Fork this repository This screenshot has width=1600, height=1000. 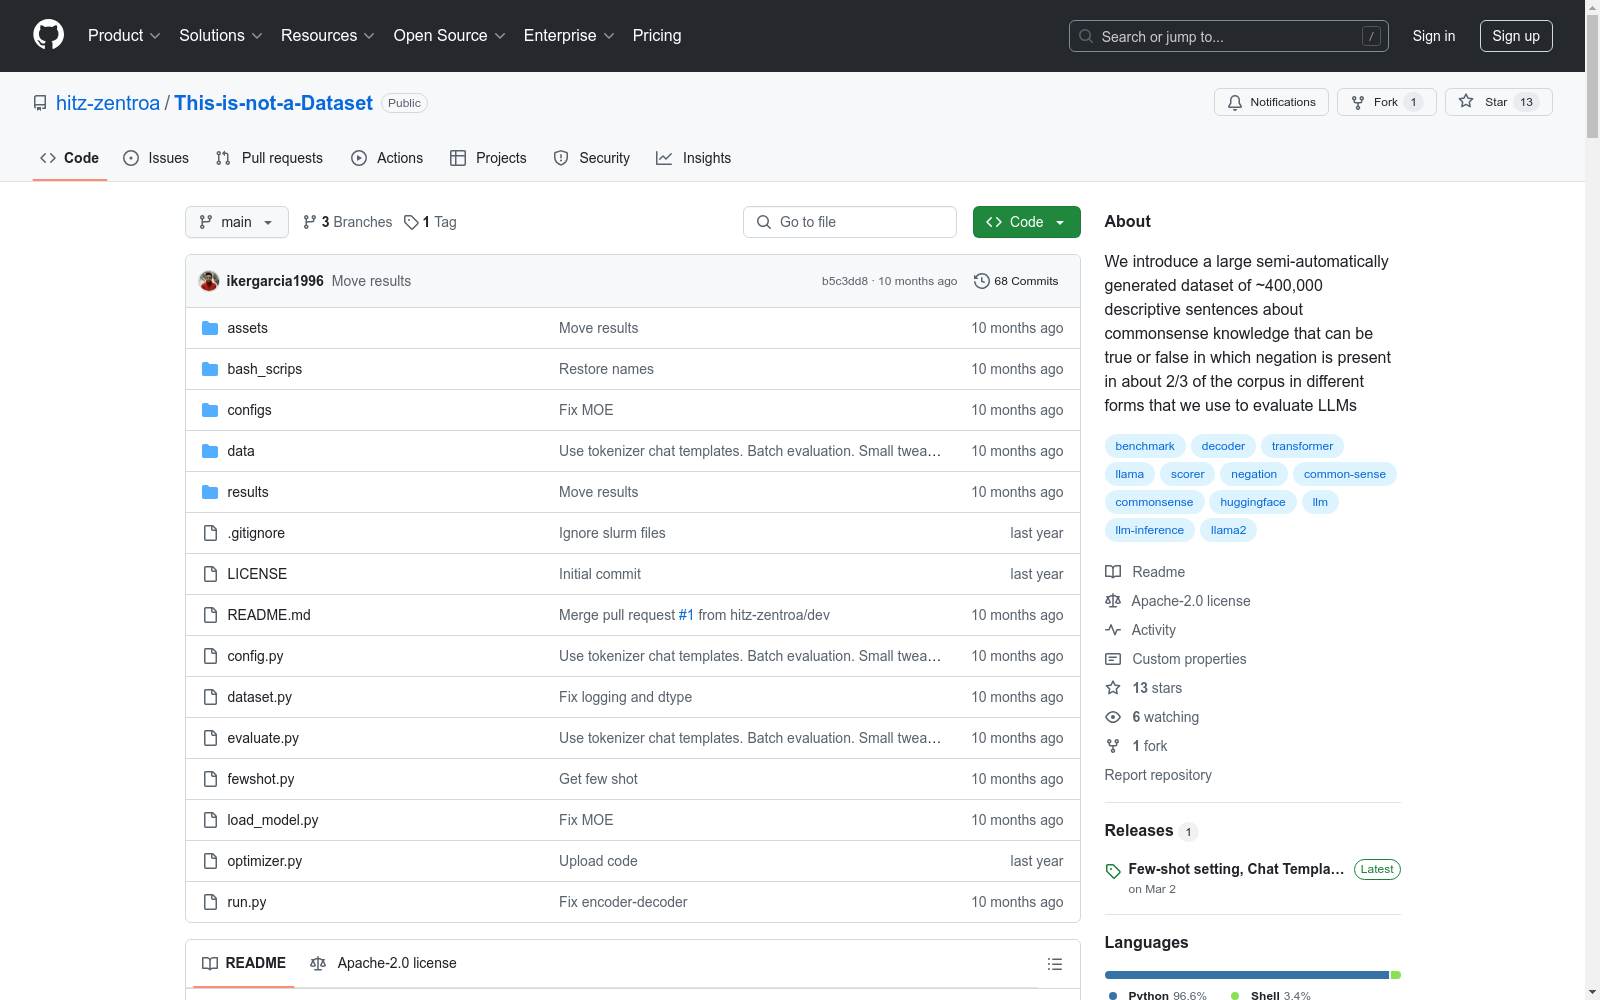[1386, 102]
